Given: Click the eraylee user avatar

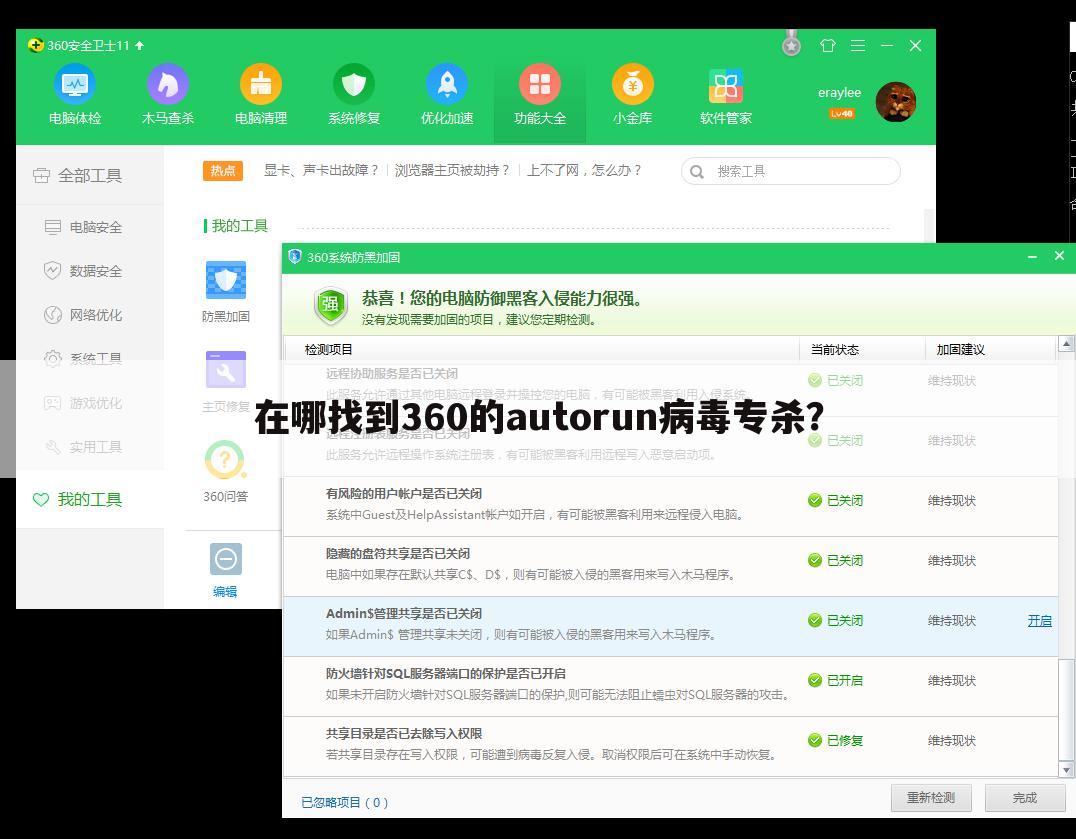Looking at the screenshot, I should pyautogui.click(x=896, y=102).
